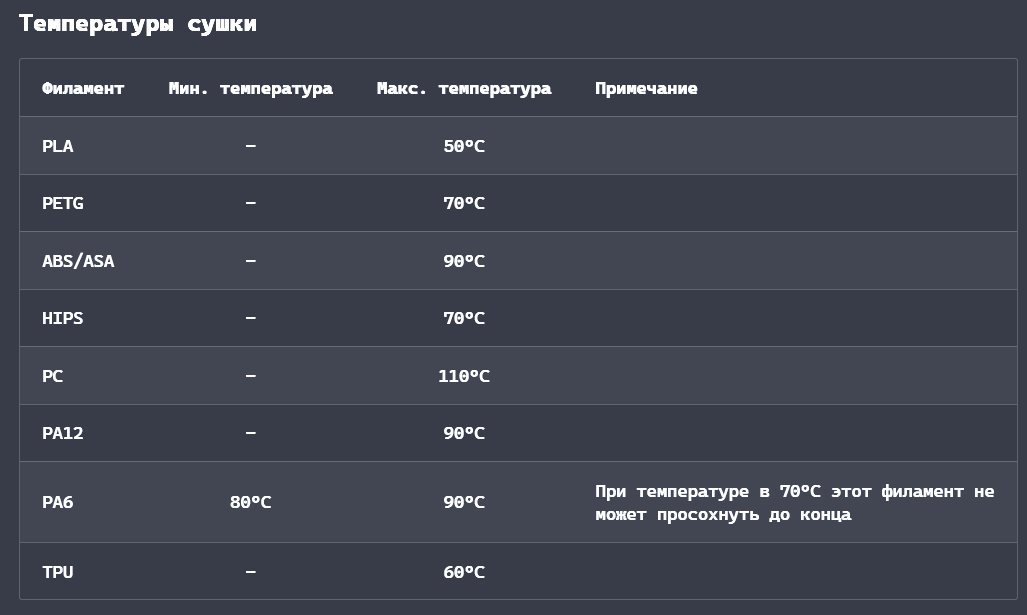Select the PA12 filament cell
1027x615 pixels.
click(x=63, y=433)
